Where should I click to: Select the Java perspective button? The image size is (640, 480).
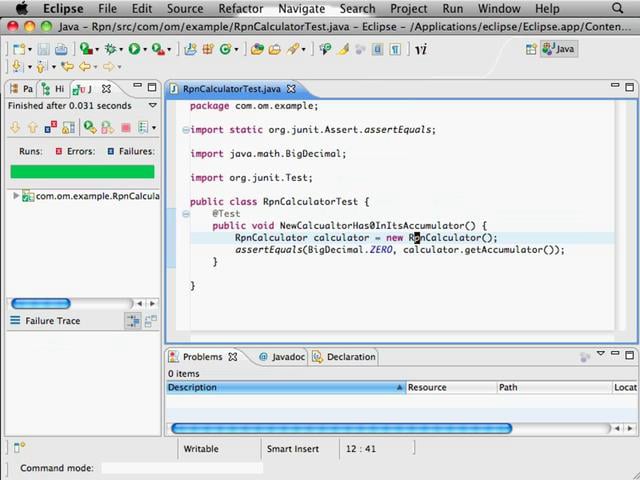pos(559,49)
